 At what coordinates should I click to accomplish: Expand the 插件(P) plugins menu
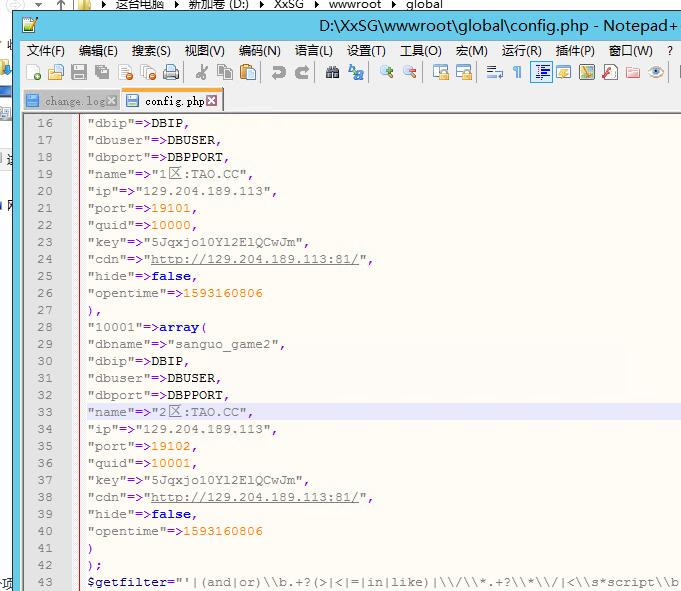575,50
